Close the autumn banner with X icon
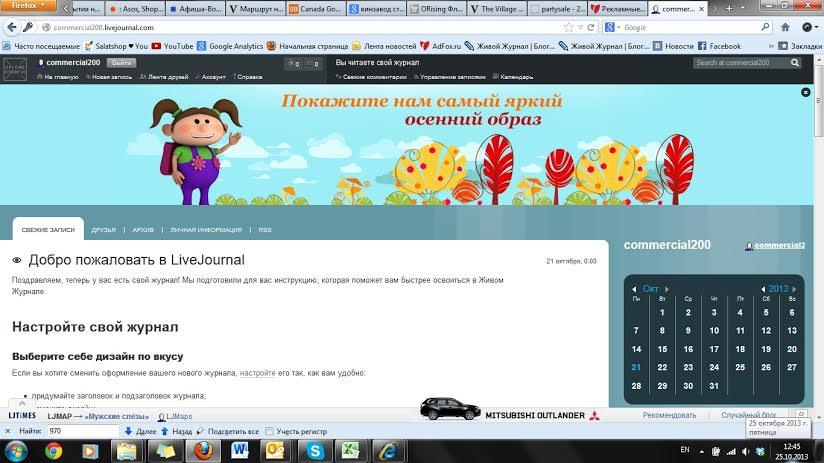 point(806,92)
